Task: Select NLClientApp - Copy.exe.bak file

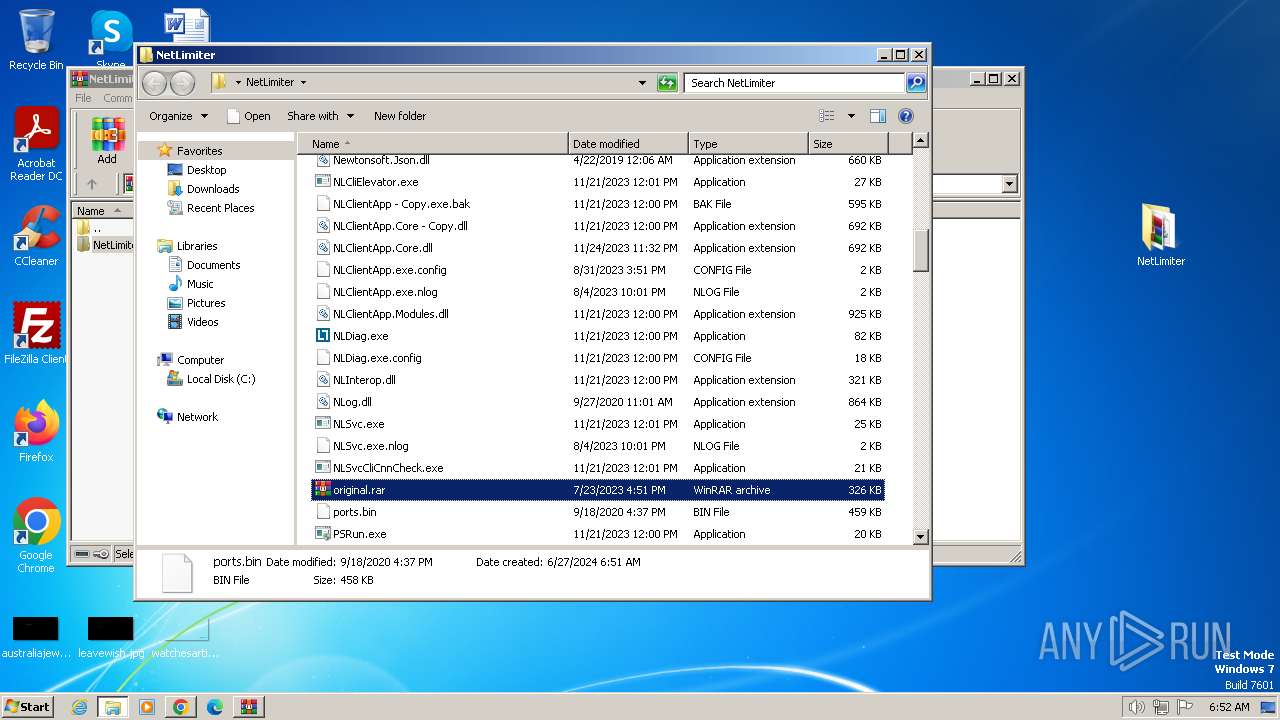Action: pos(401,204)
